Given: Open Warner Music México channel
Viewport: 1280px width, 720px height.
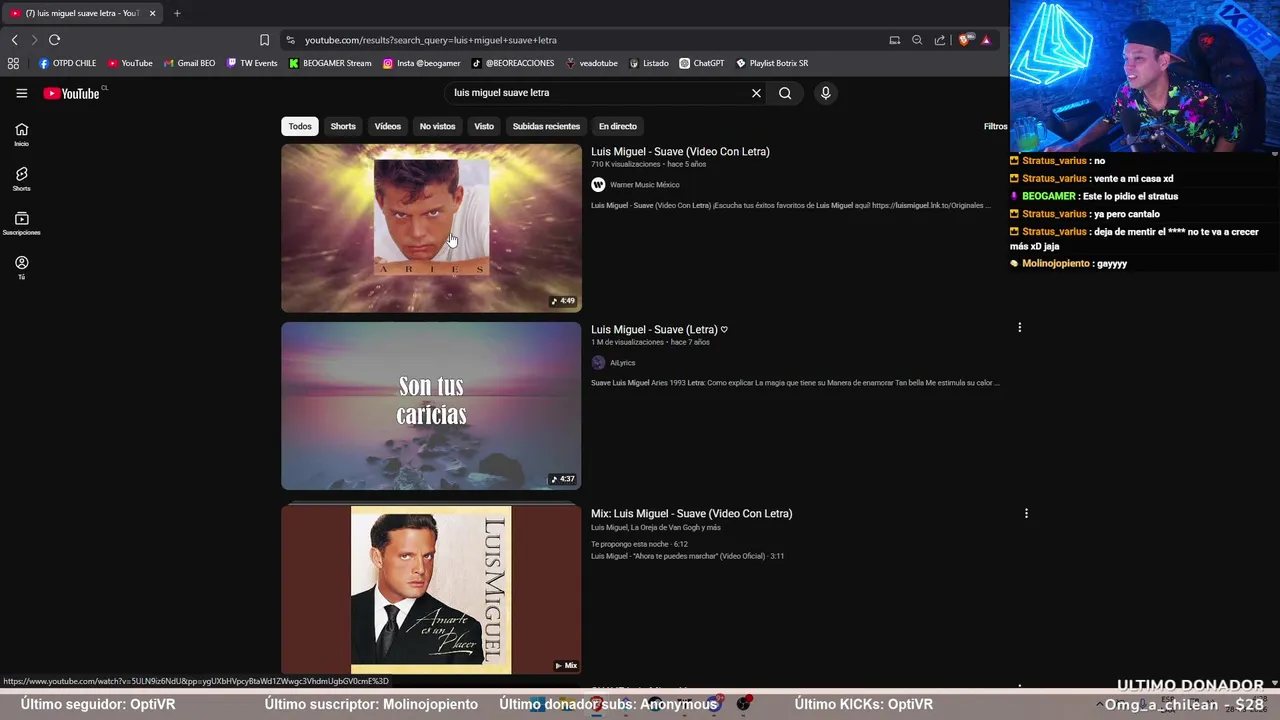Looking at the screenshot, I should (x=644, y=185).
